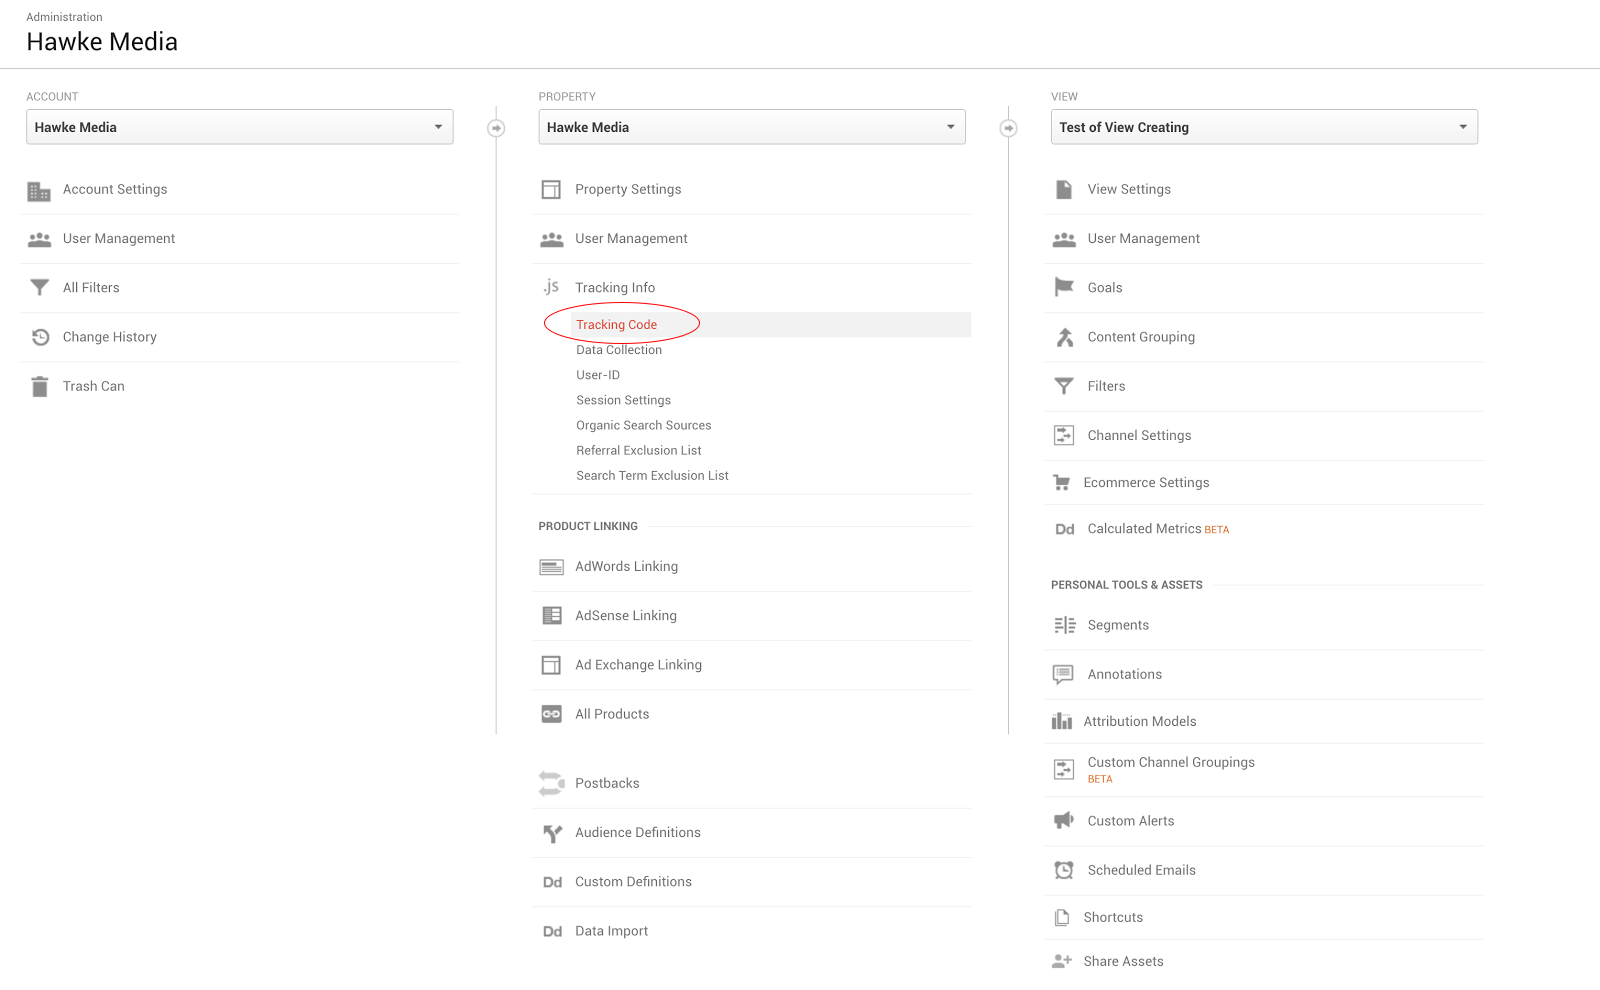Click the Channel Settings icon
Viewport: 1600px width, 990px height.
(1064, 436)
